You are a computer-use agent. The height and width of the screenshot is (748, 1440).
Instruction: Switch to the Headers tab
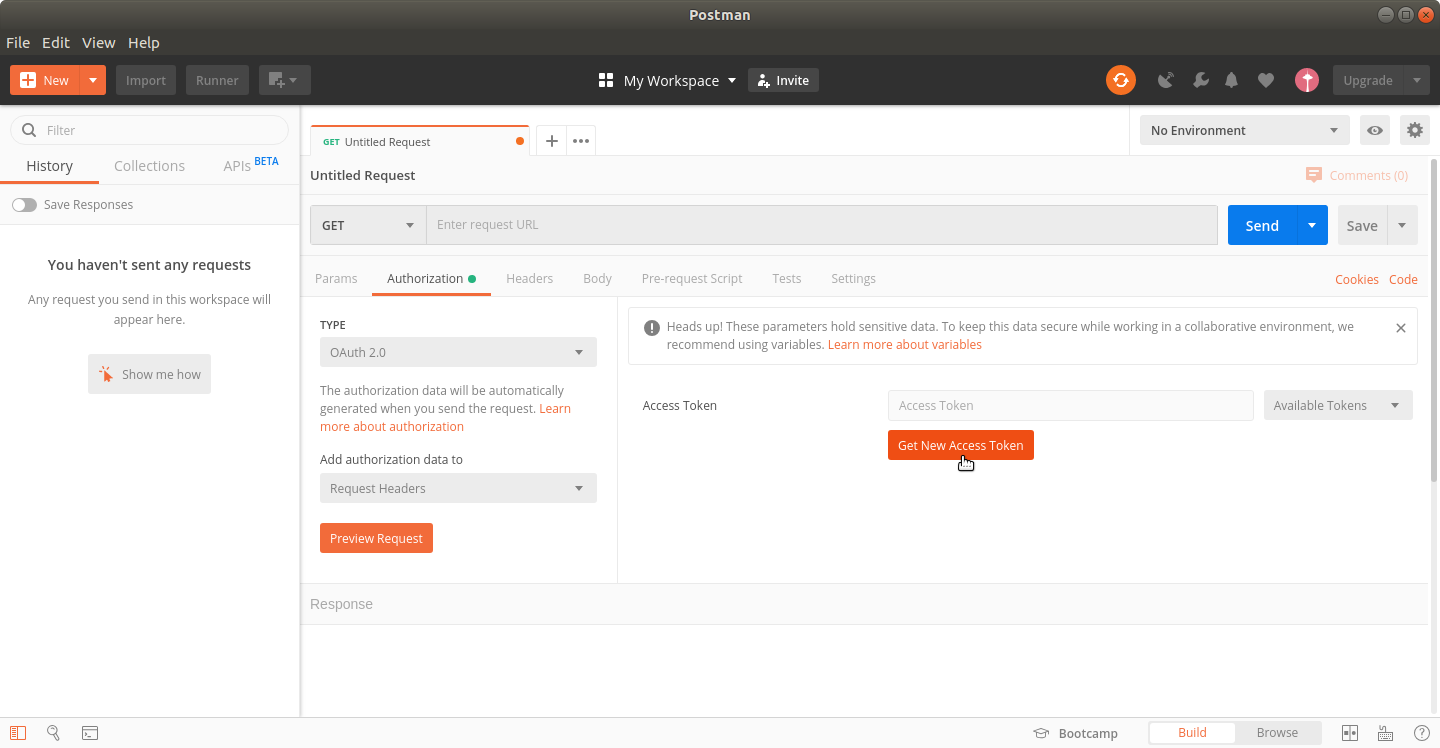click(529, 279)
